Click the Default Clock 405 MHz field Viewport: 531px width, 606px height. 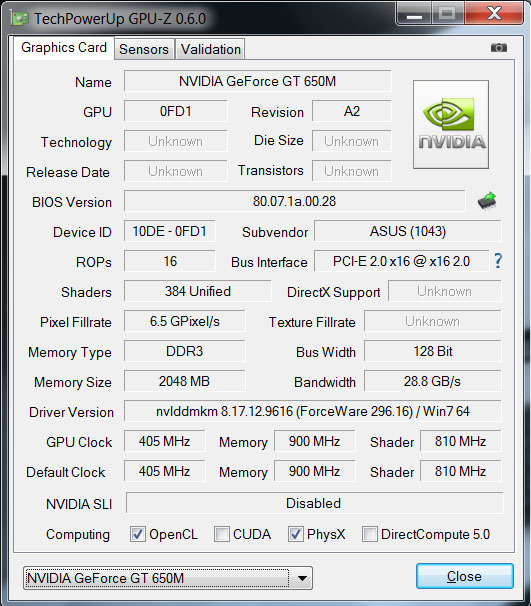click(164, 471)
